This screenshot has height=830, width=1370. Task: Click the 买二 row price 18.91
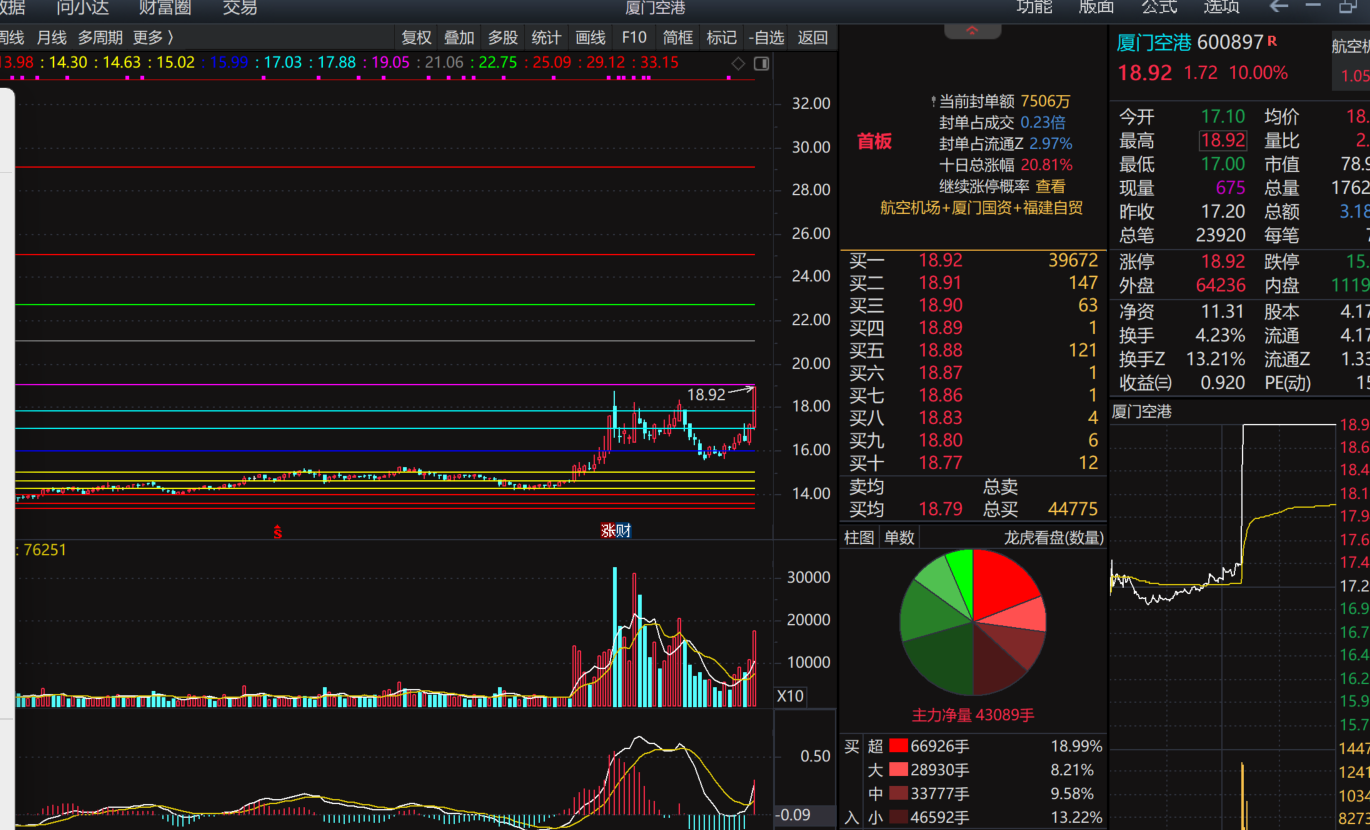pos(940,283)
